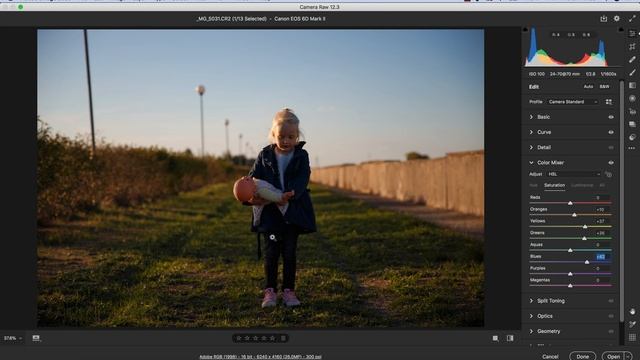Browse profiles grid icon

click(609, 102)
